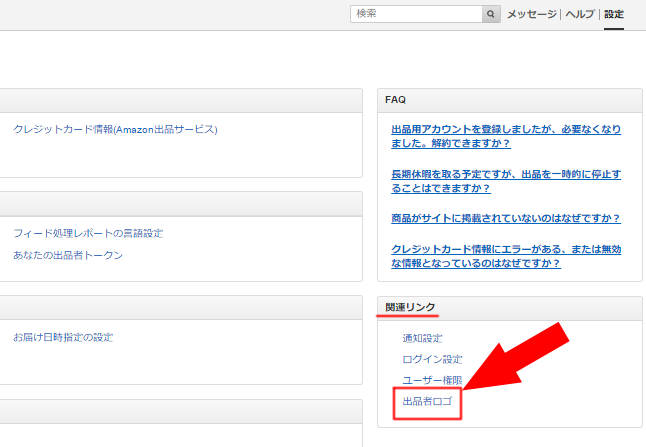Open 通知設定 in related links
This screenshot has width=646, height=447.
pyautogui.click(x=422, y=338)
